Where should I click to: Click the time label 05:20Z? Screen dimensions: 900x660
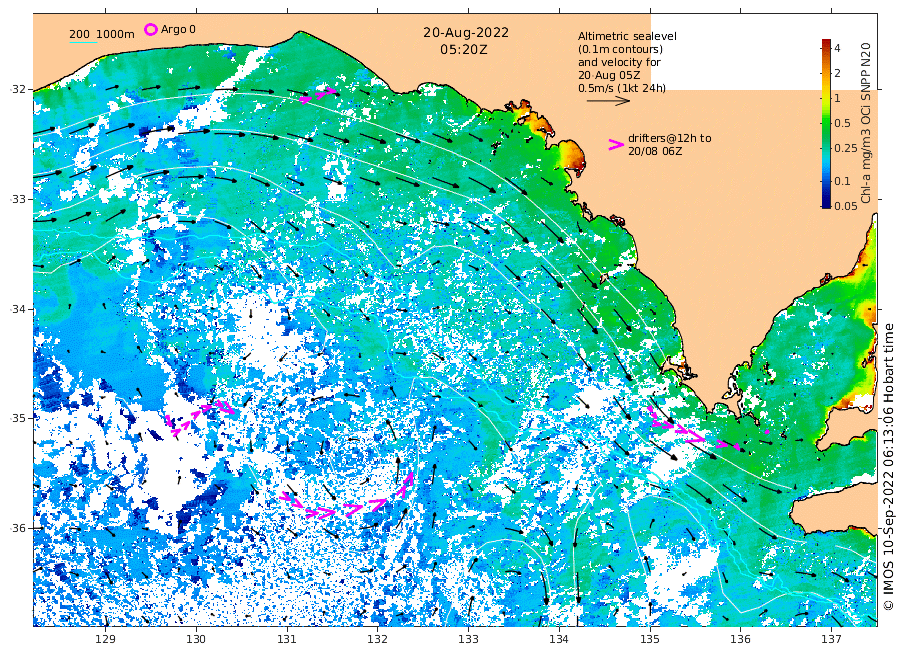coord(464,50)
